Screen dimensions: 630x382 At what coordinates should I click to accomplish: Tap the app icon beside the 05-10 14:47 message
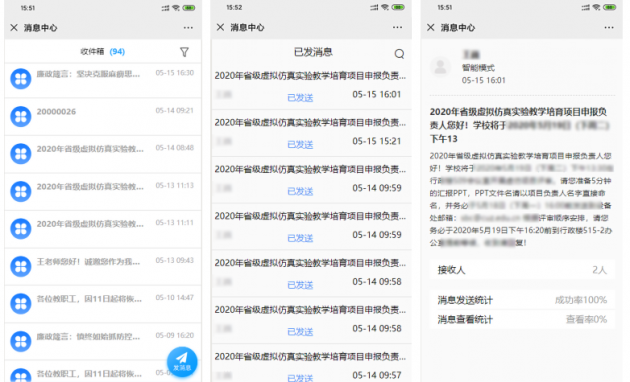[20, 304]
